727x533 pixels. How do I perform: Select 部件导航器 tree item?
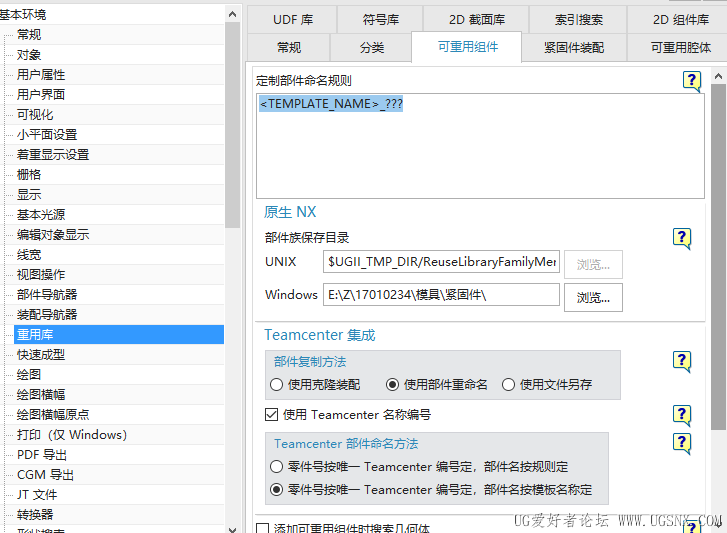(x=47, y=295)
